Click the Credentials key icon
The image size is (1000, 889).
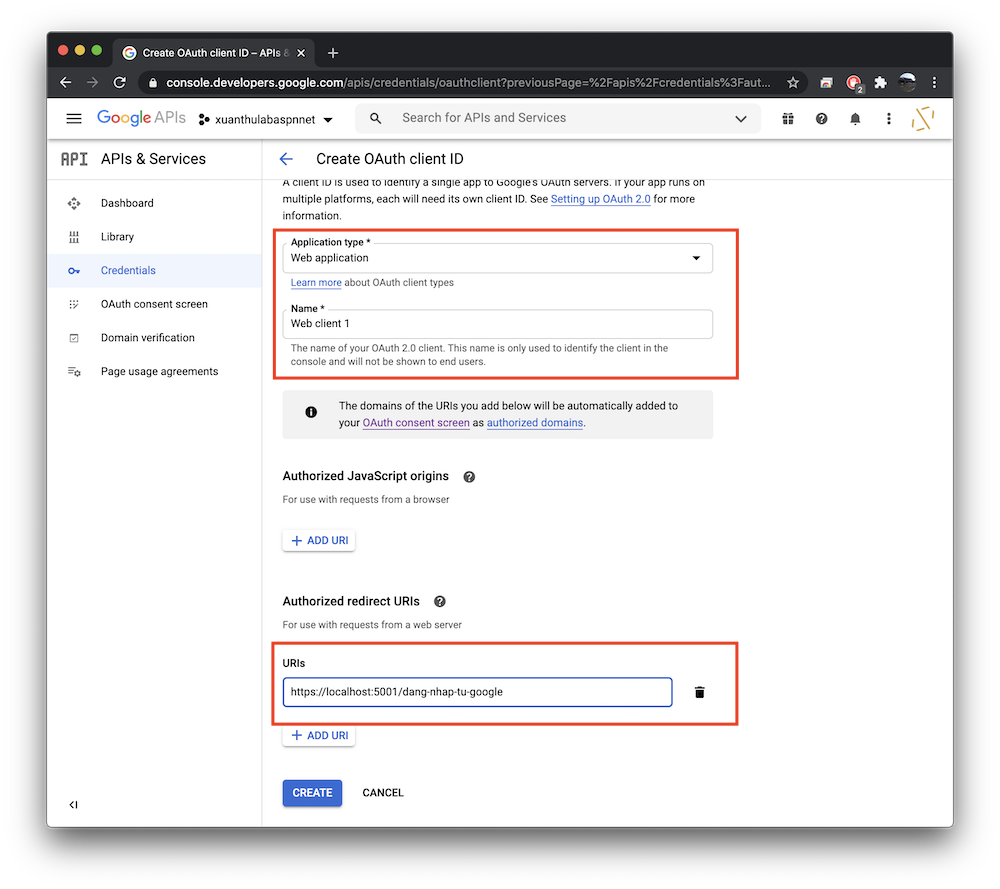[x=74, y=271]
